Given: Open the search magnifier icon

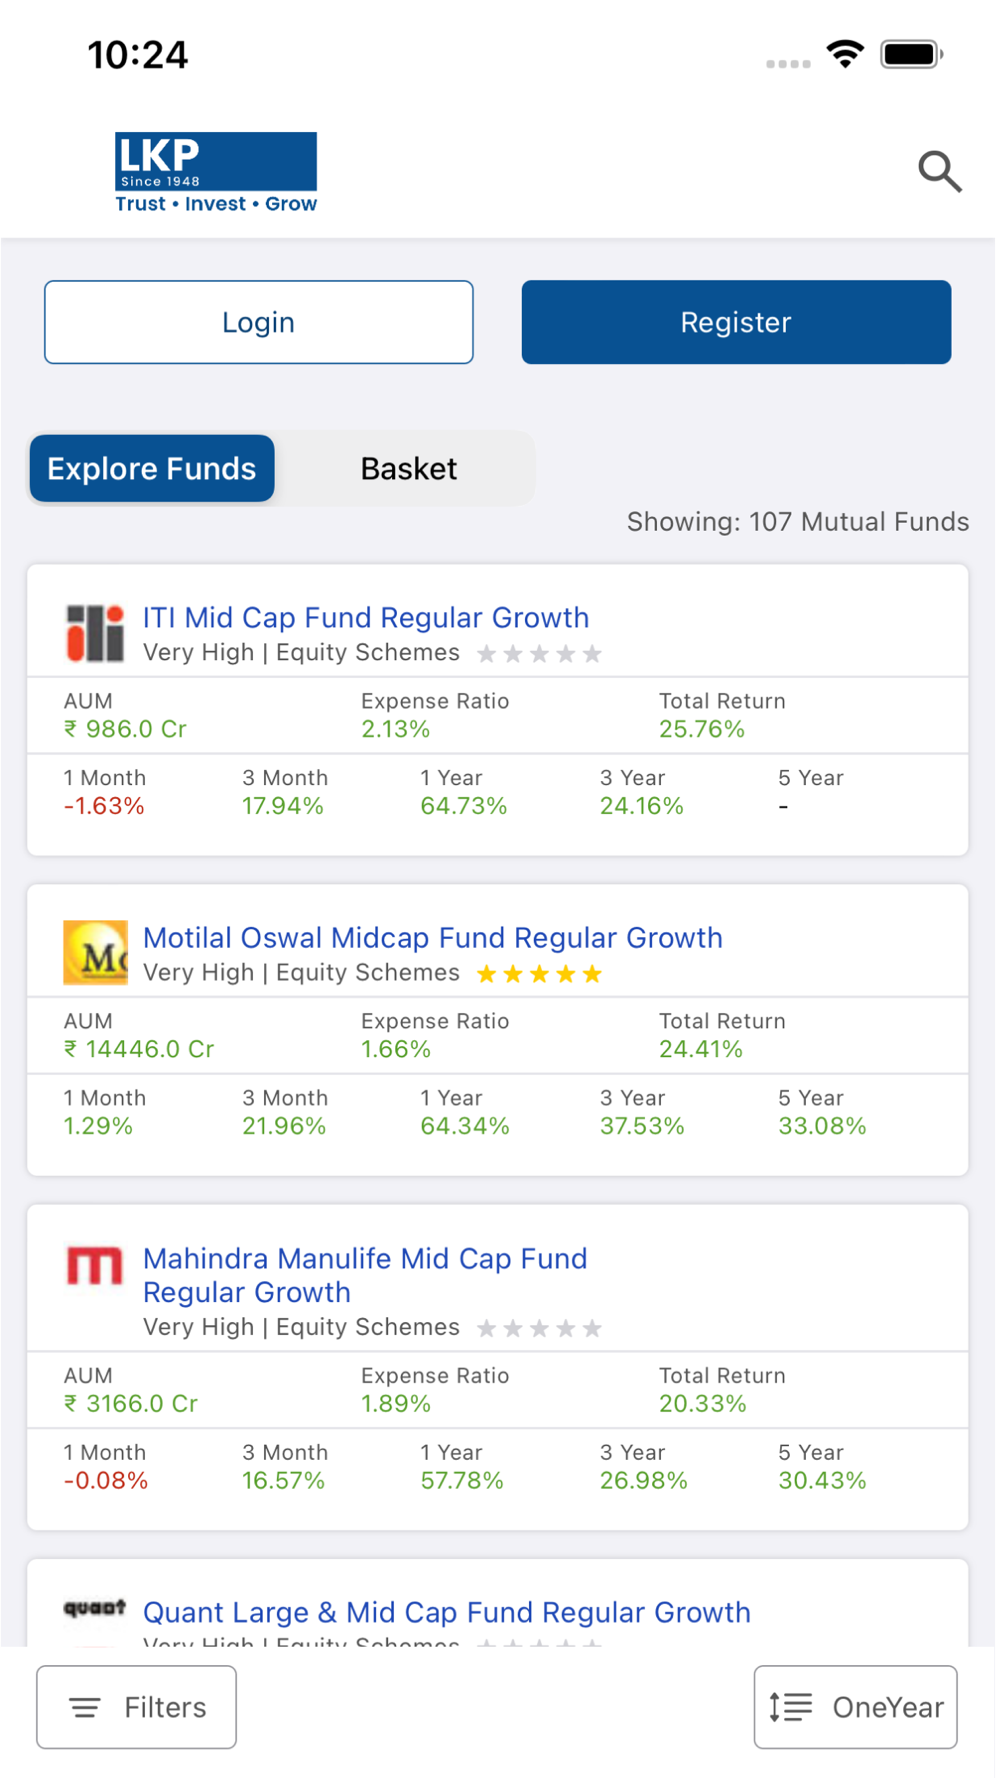Looking at the screenshot, I should [939, 172].
